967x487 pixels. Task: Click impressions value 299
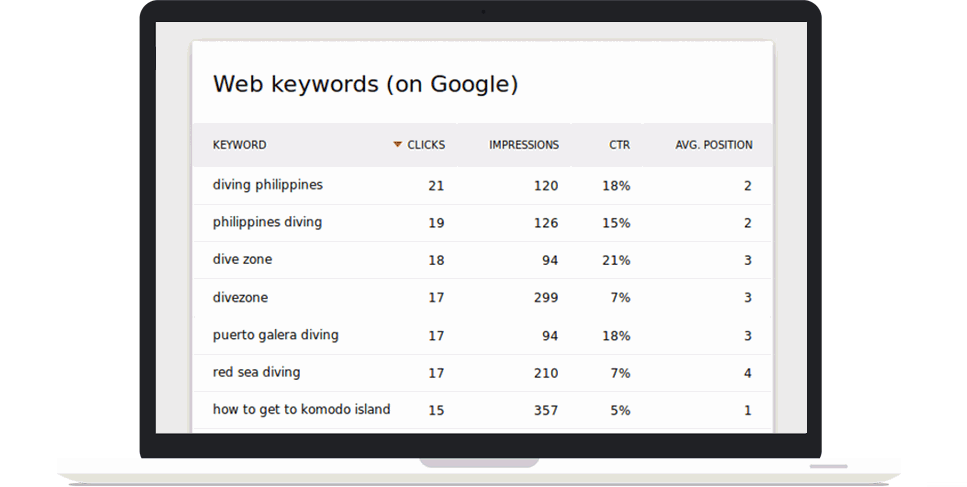click(546, 298)
